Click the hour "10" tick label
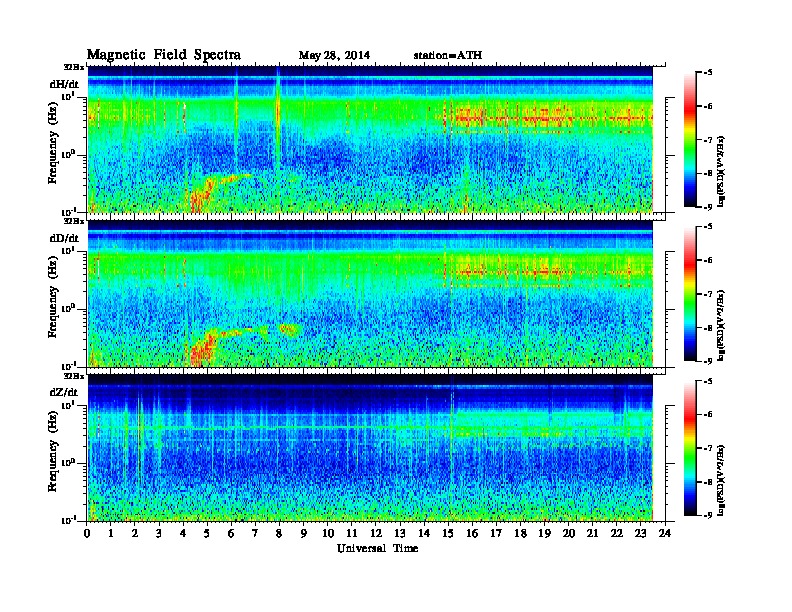Image resolution: width=792 pixels, height=612 pixels. point(328,534)
